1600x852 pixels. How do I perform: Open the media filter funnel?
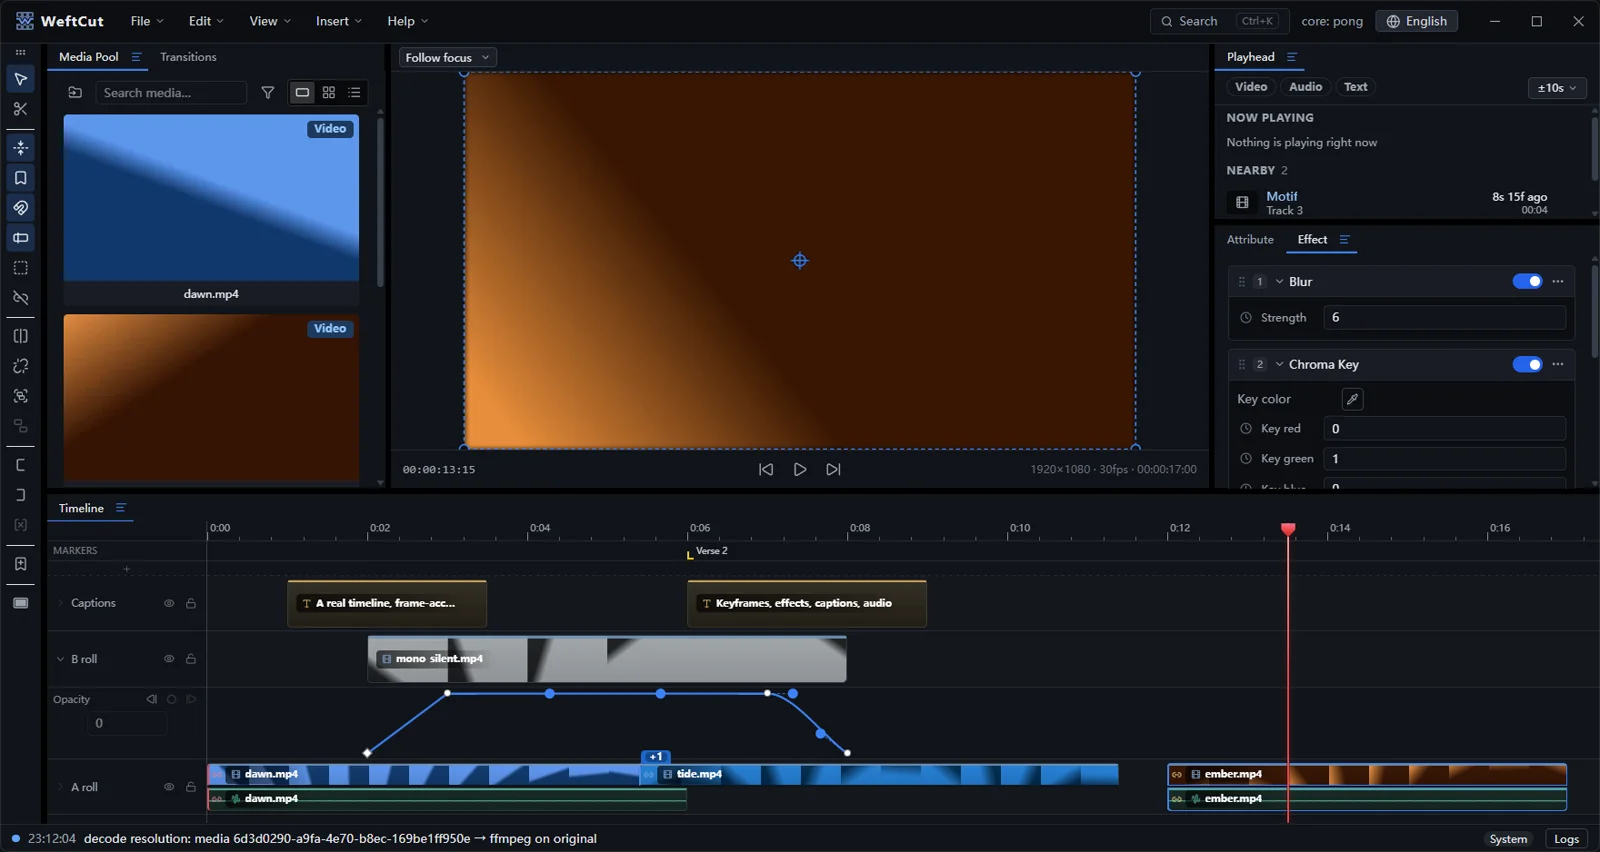point(267,93)
